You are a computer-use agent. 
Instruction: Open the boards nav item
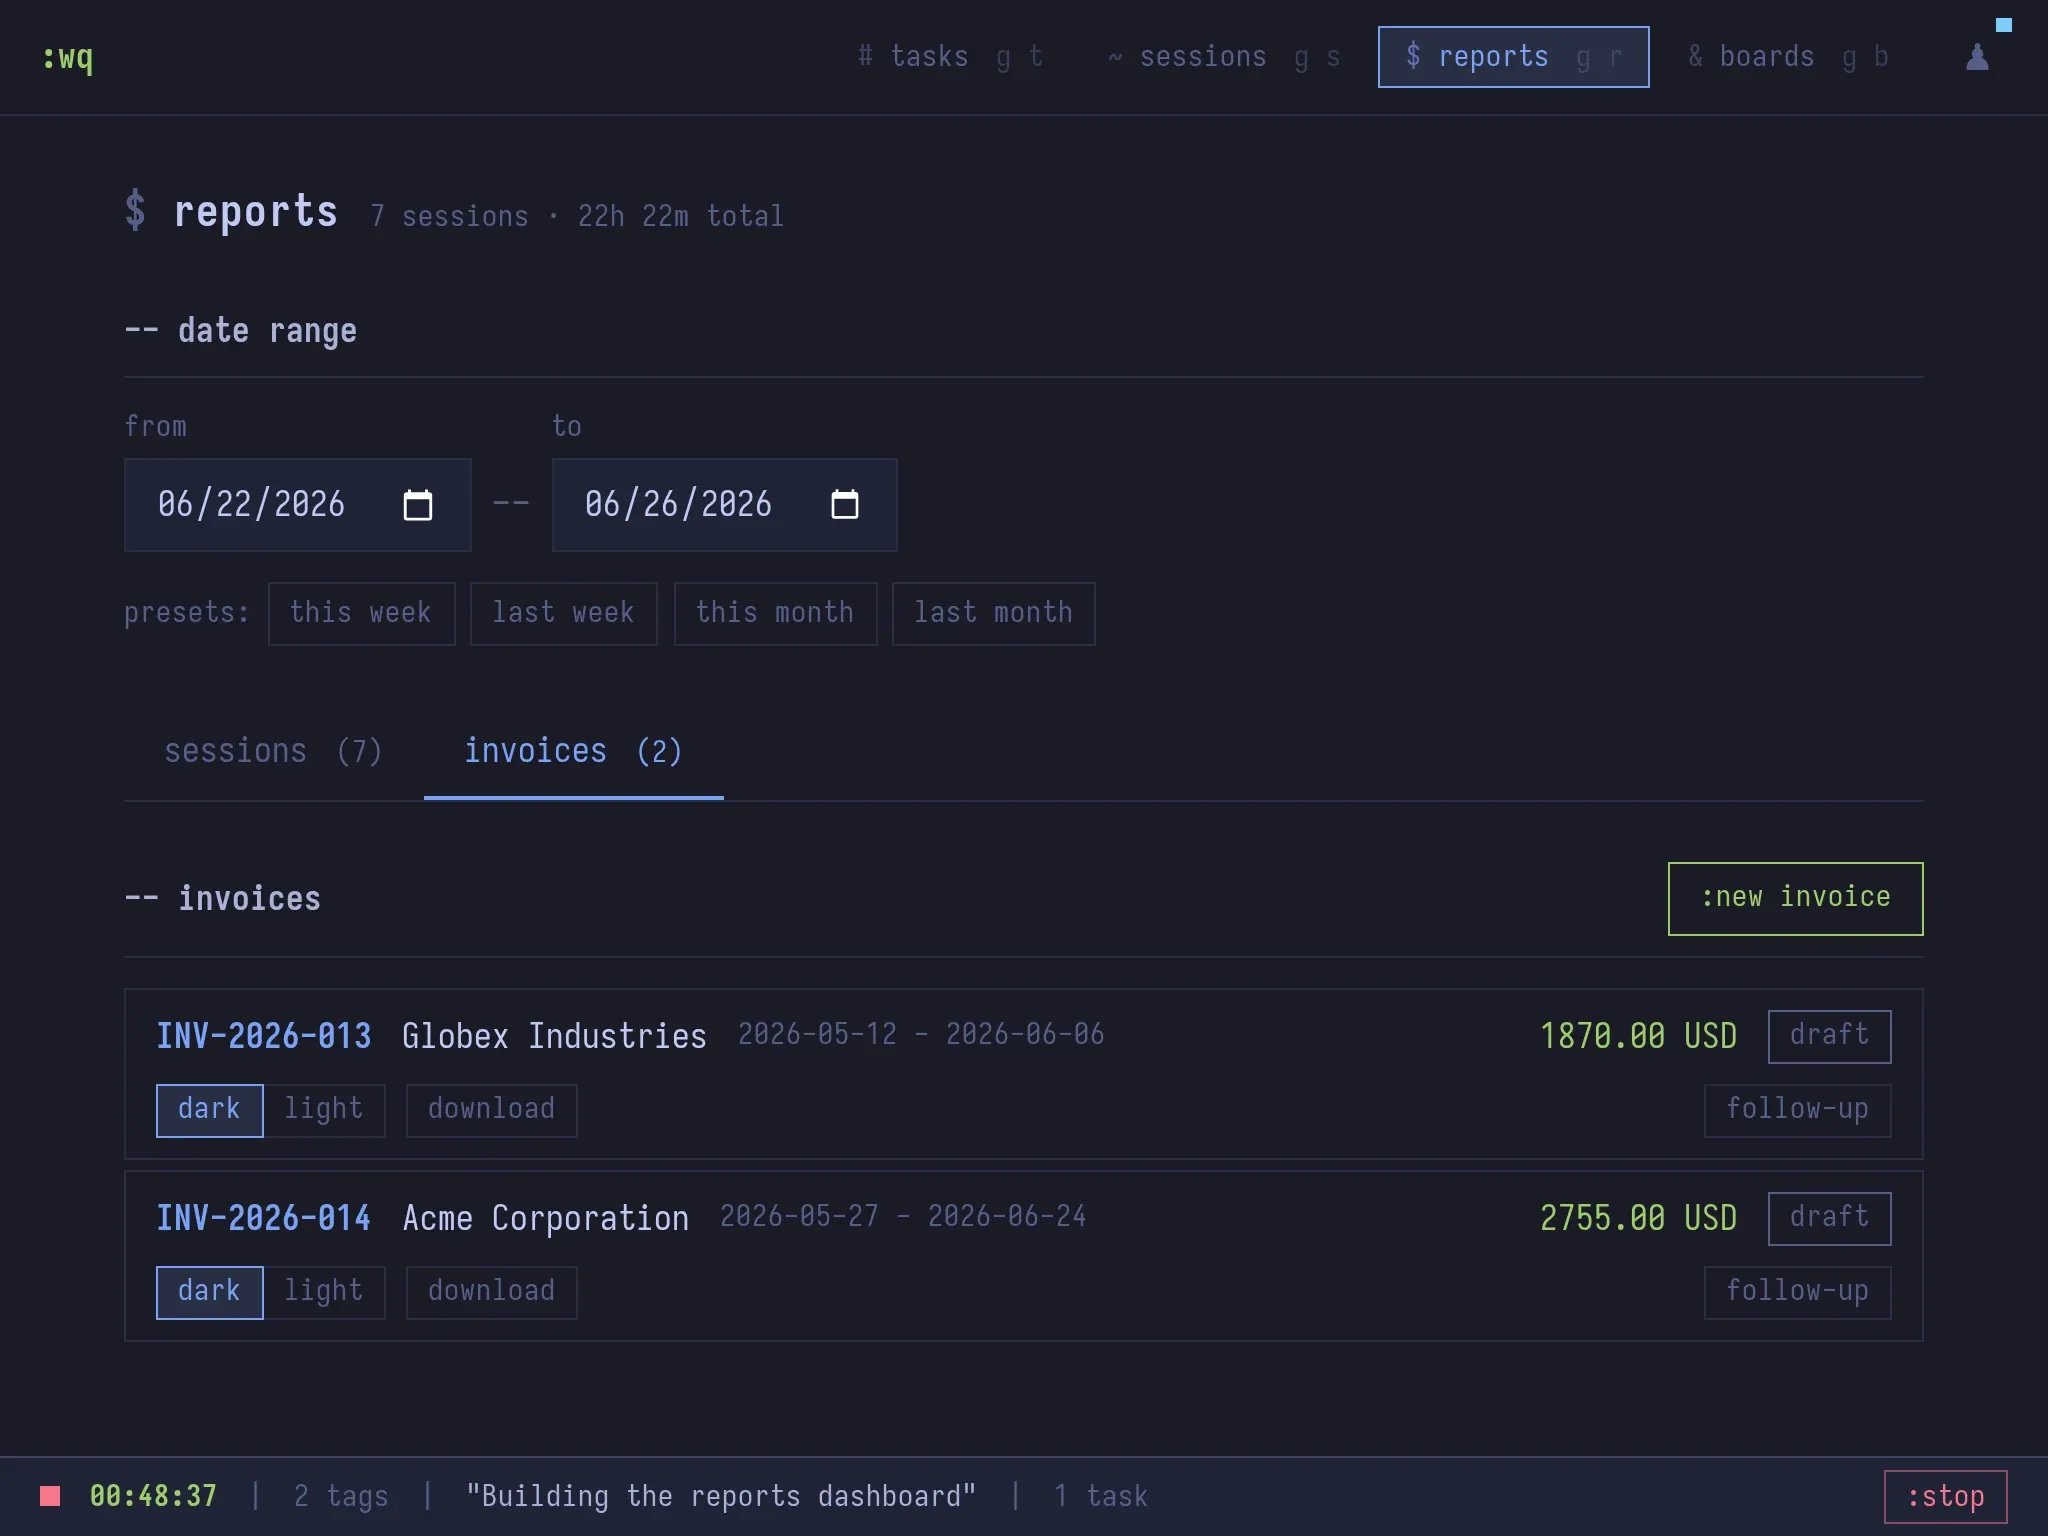1788,57
